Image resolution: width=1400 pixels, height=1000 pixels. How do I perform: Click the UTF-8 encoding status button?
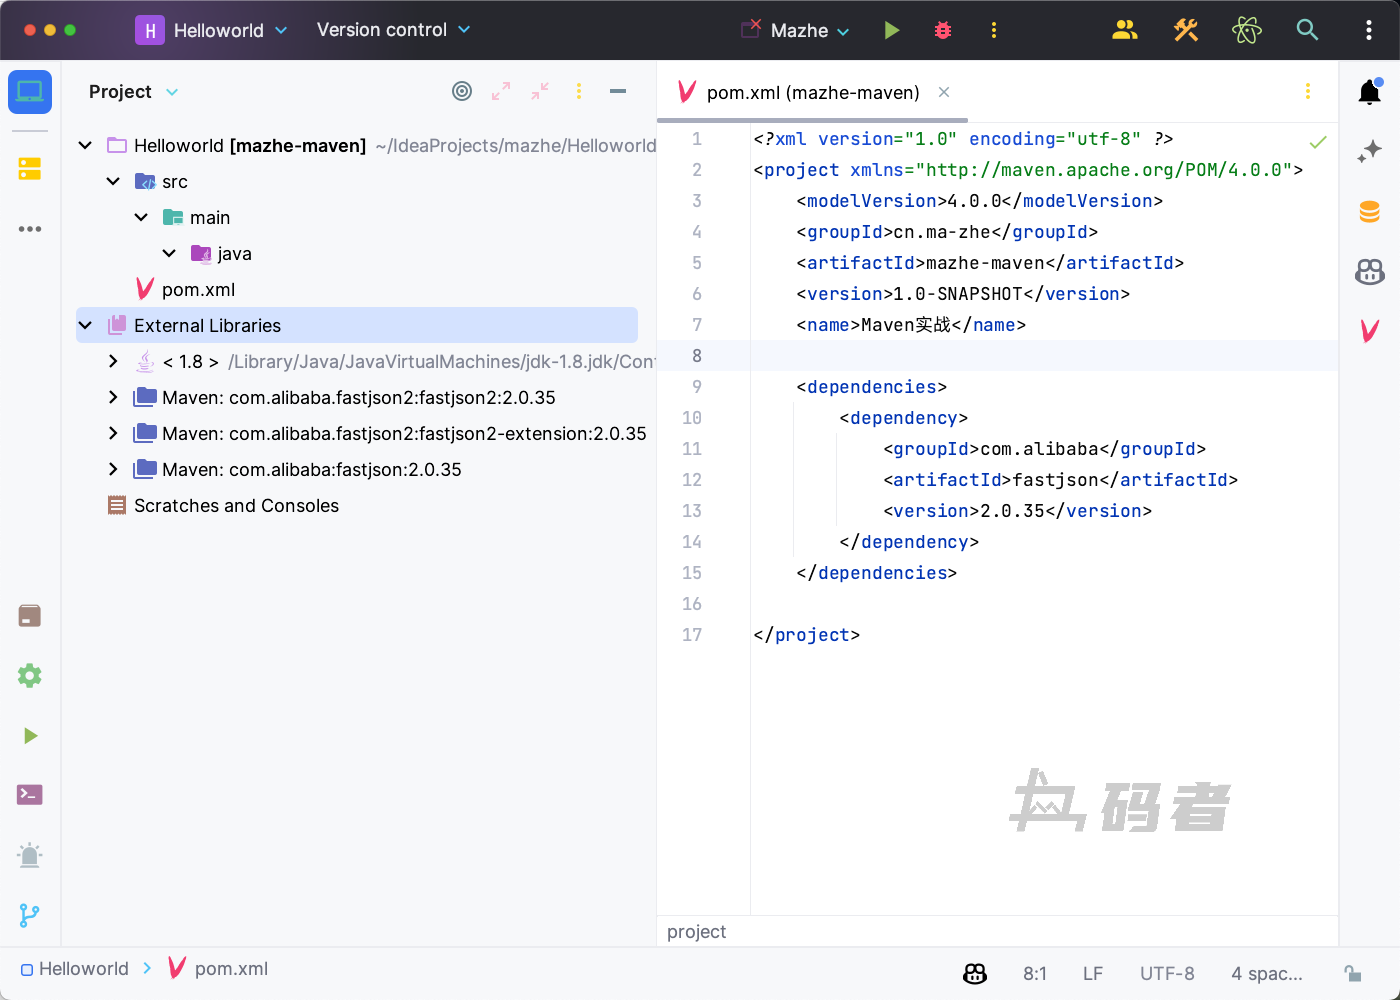(1167, 973)
